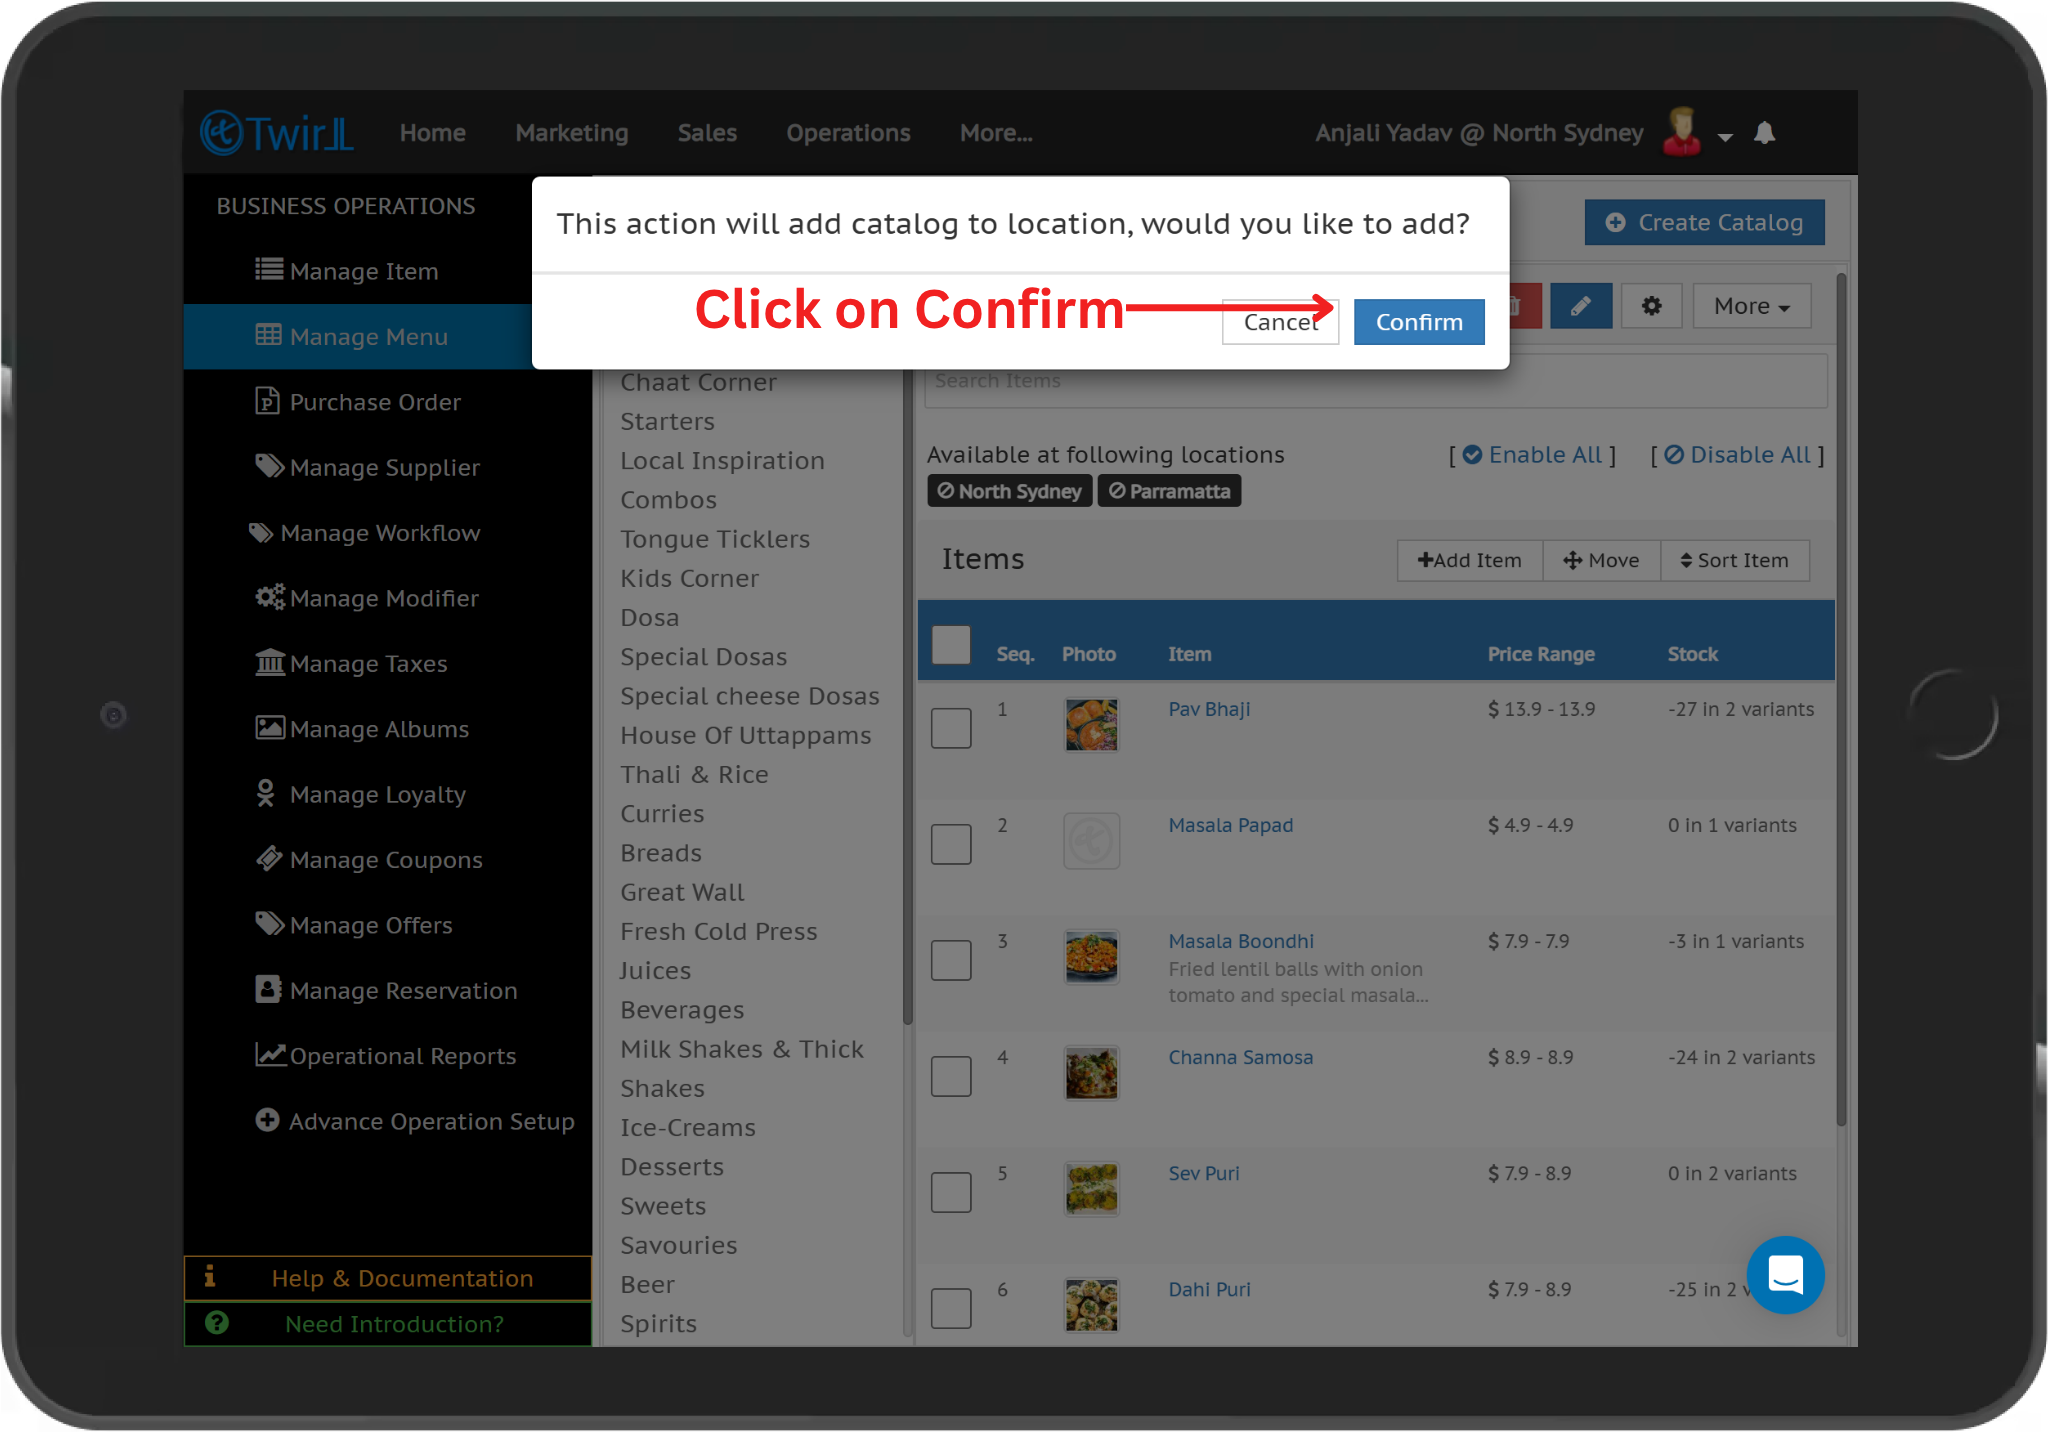Image resolution: width=2048 pixels, height=1432 pixels.
Task: Tick the Pav Bhaji row checkbox
Action: click(x=951, y=728)
